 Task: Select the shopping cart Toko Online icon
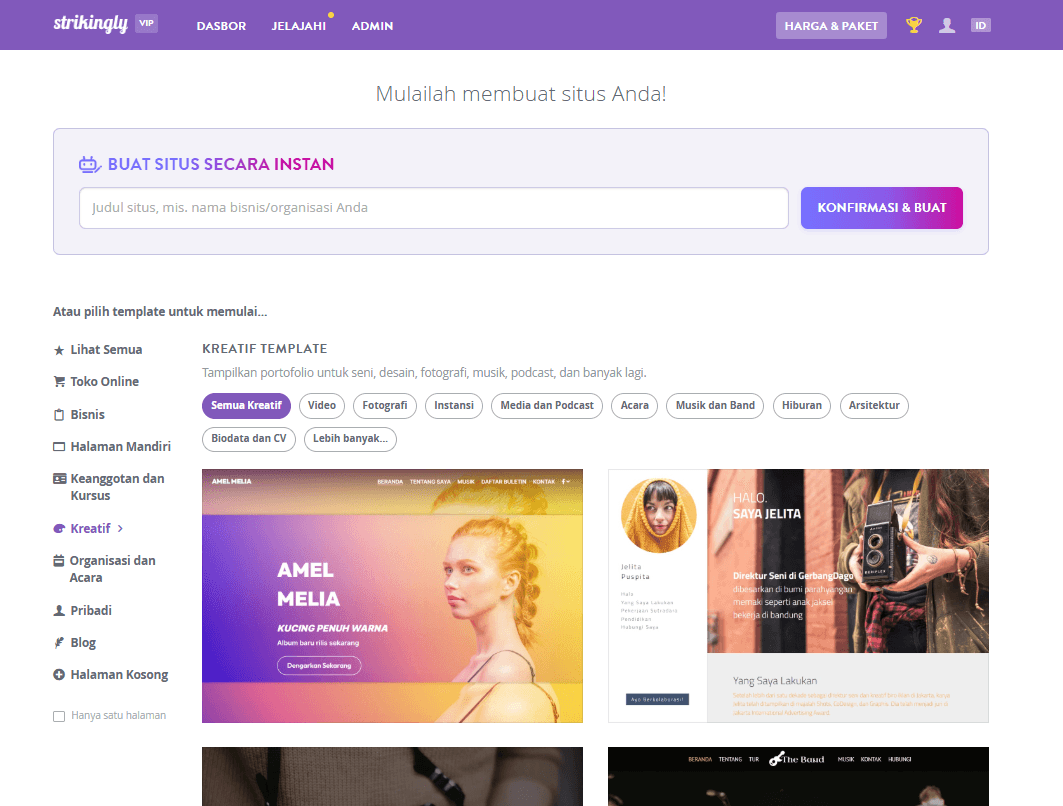[59, 381]
